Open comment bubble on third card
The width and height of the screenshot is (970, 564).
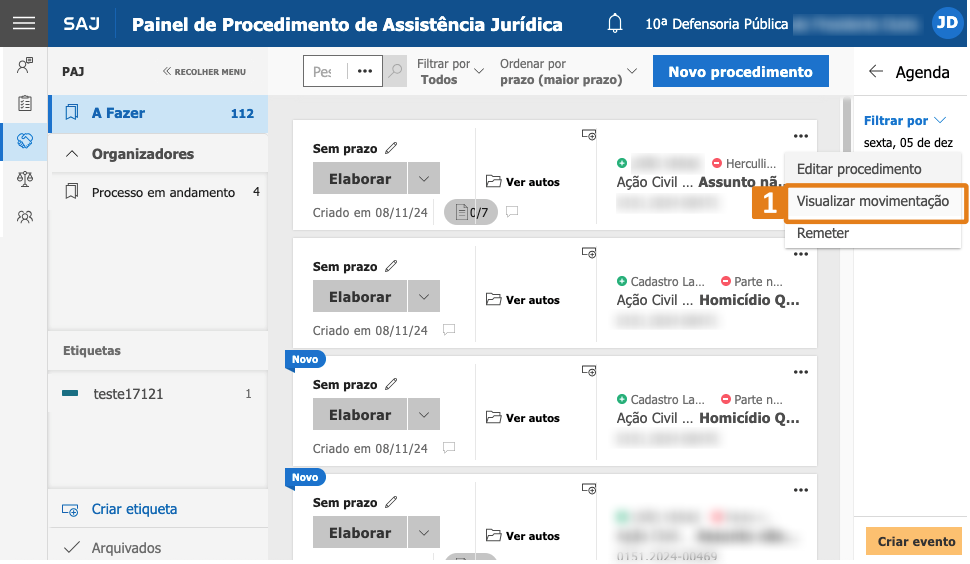coord(449,448)
